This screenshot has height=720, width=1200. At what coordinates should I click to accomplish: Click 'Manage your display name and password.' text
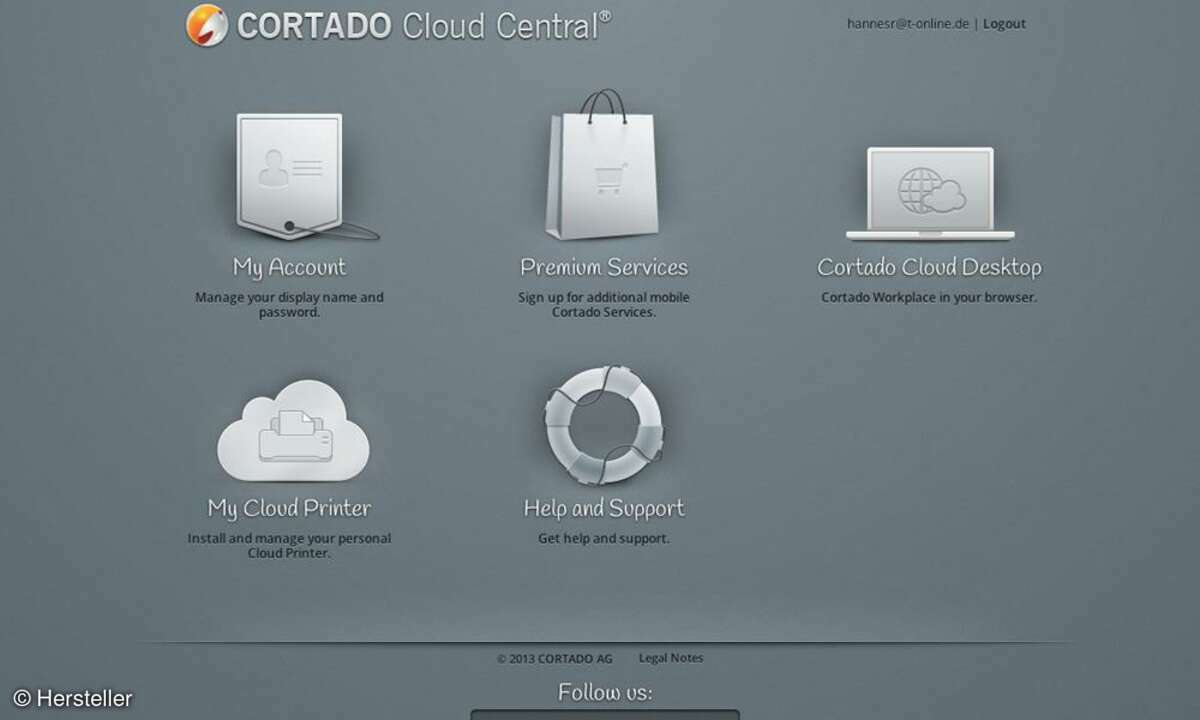pyautogui.click(x=289, y=305)
